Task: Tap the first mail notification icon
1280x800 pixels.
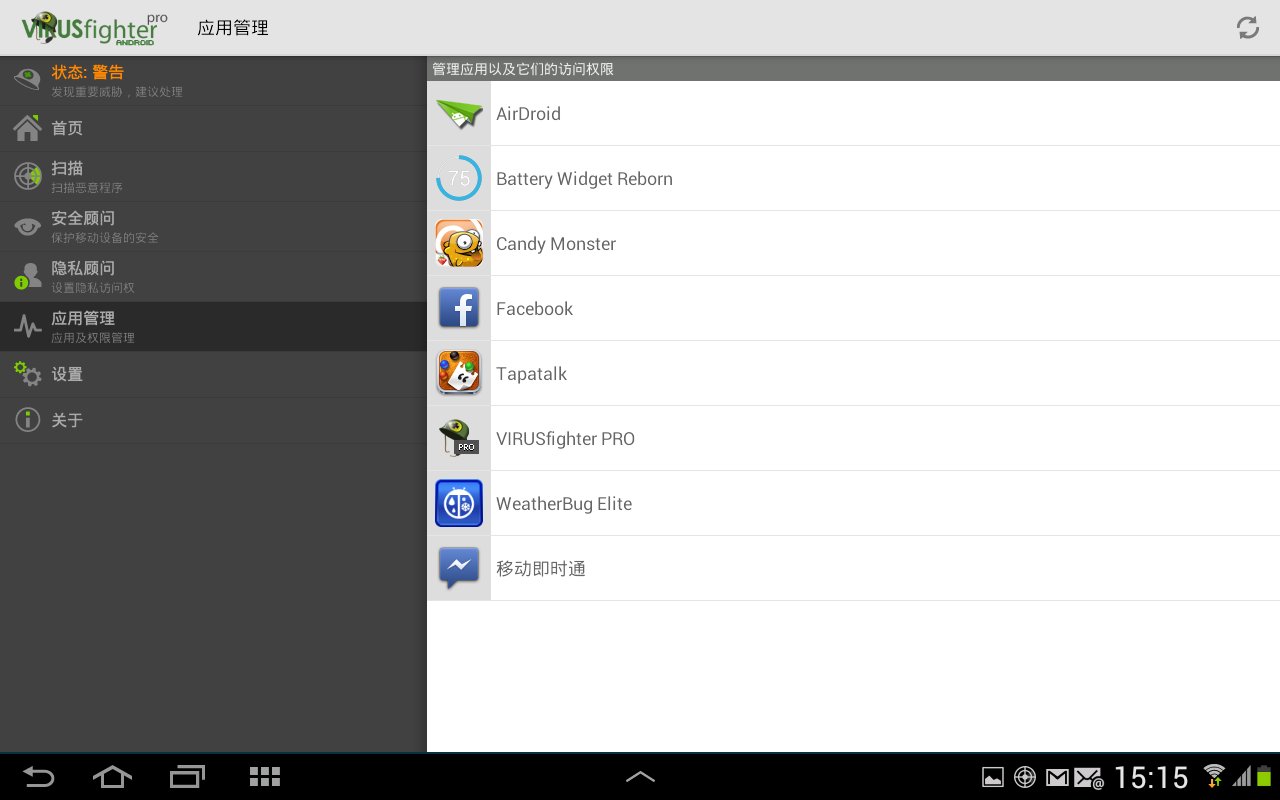Action: point(1056,777)
